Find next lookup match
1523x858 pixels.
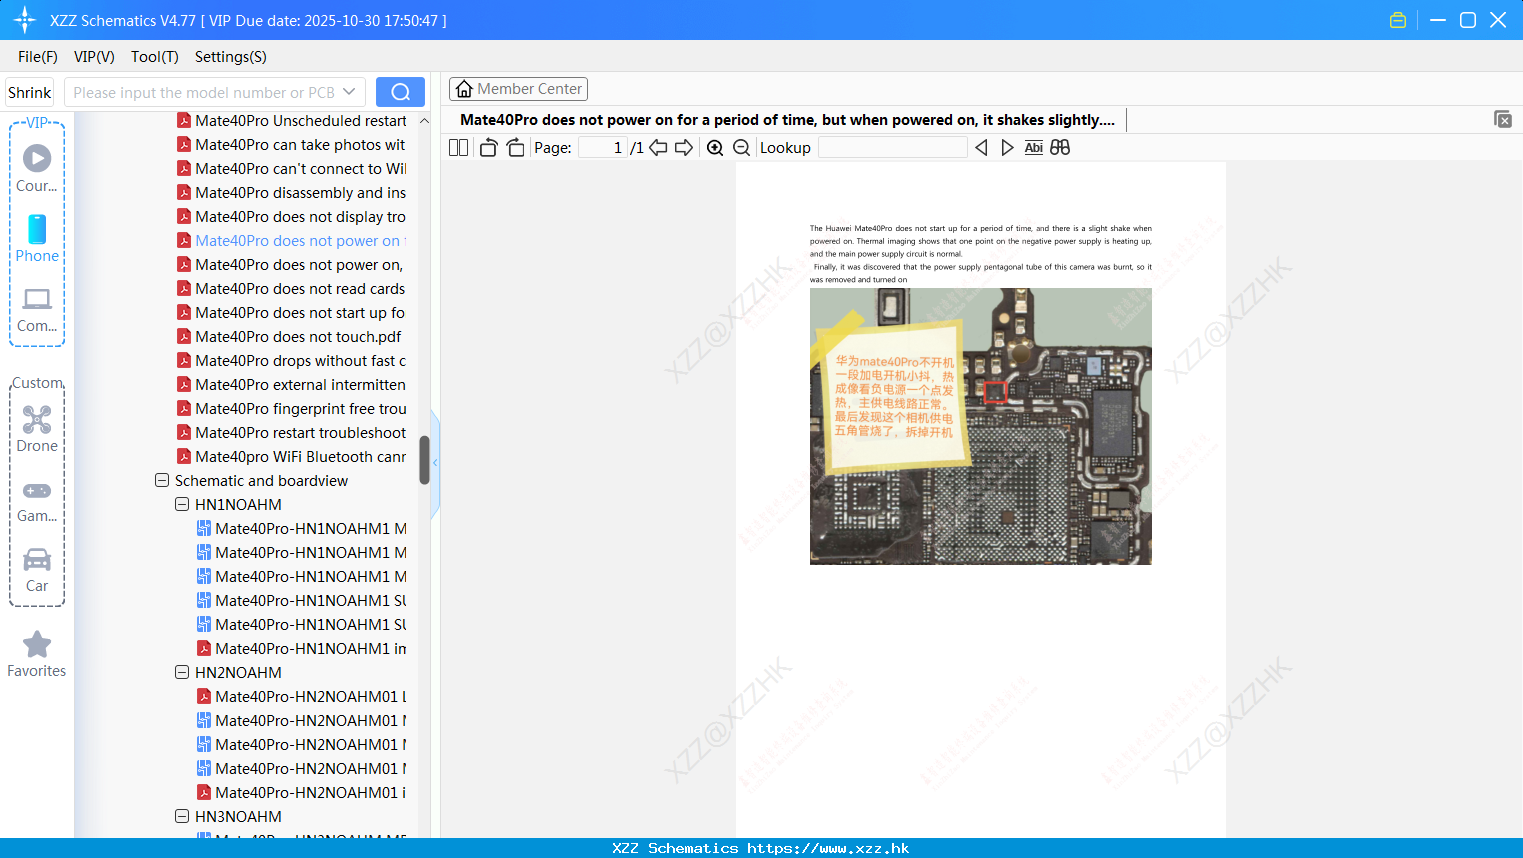pyautogui.click(x=1007, y=147)
